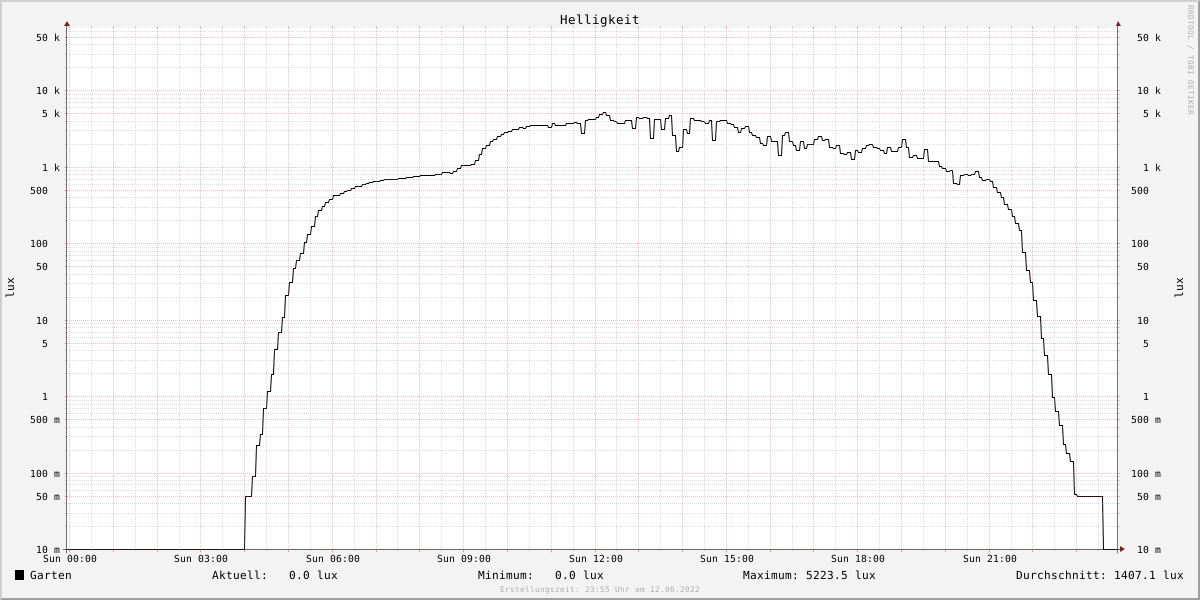Click the left axis 50 k label
Image resolution: width=1200 pixels, height=600 pixels.
(x=48, y=38)
